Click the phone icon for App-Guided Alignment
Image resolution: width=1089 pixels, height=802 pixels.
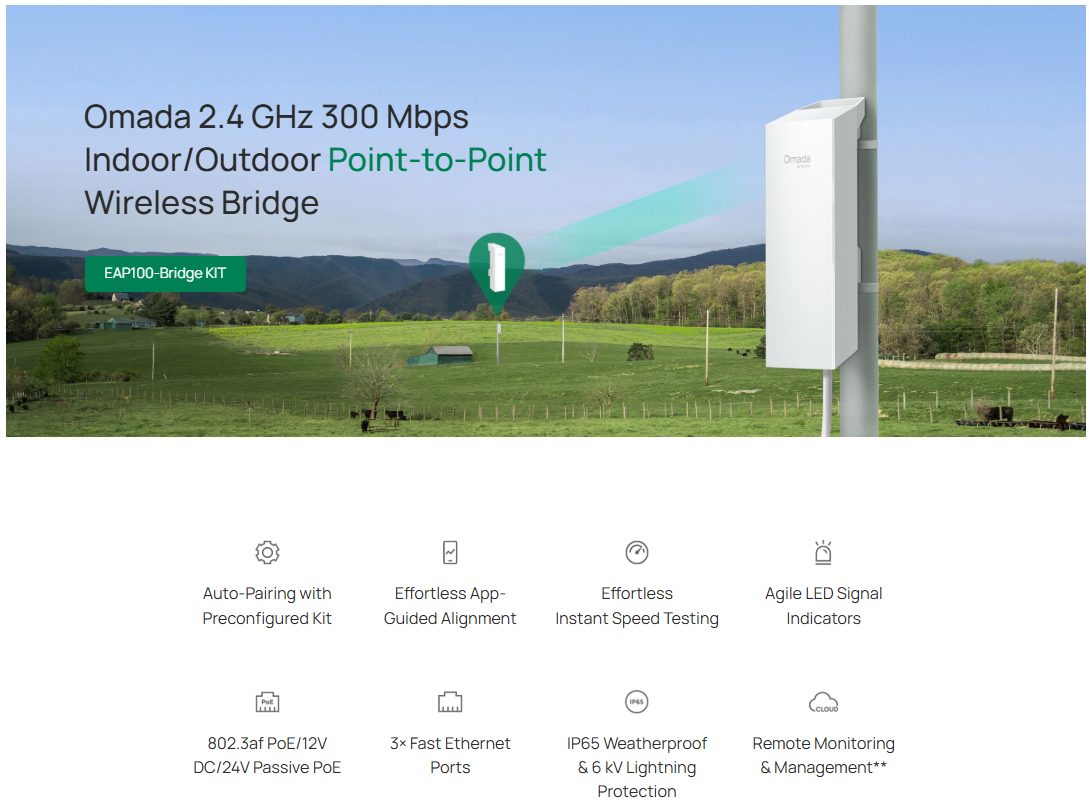click(x=450, y=552)
